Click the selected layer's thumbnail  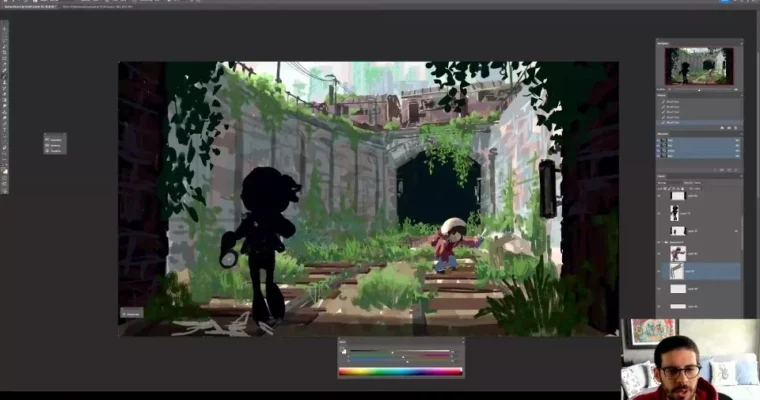(677, 272)
